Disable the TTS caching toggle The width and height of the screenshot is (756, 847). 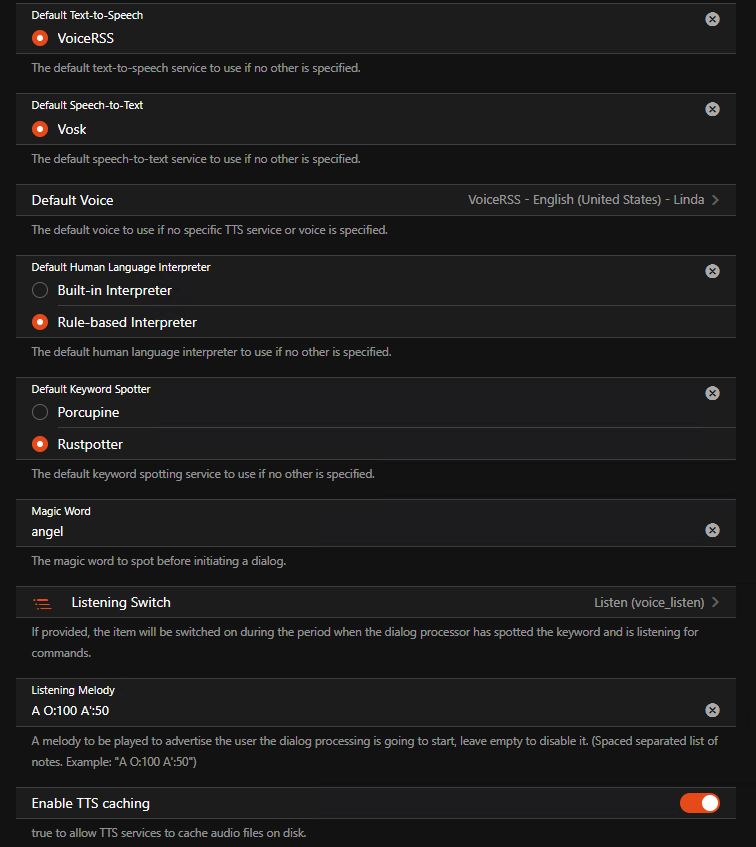click(x=699, y=803)
